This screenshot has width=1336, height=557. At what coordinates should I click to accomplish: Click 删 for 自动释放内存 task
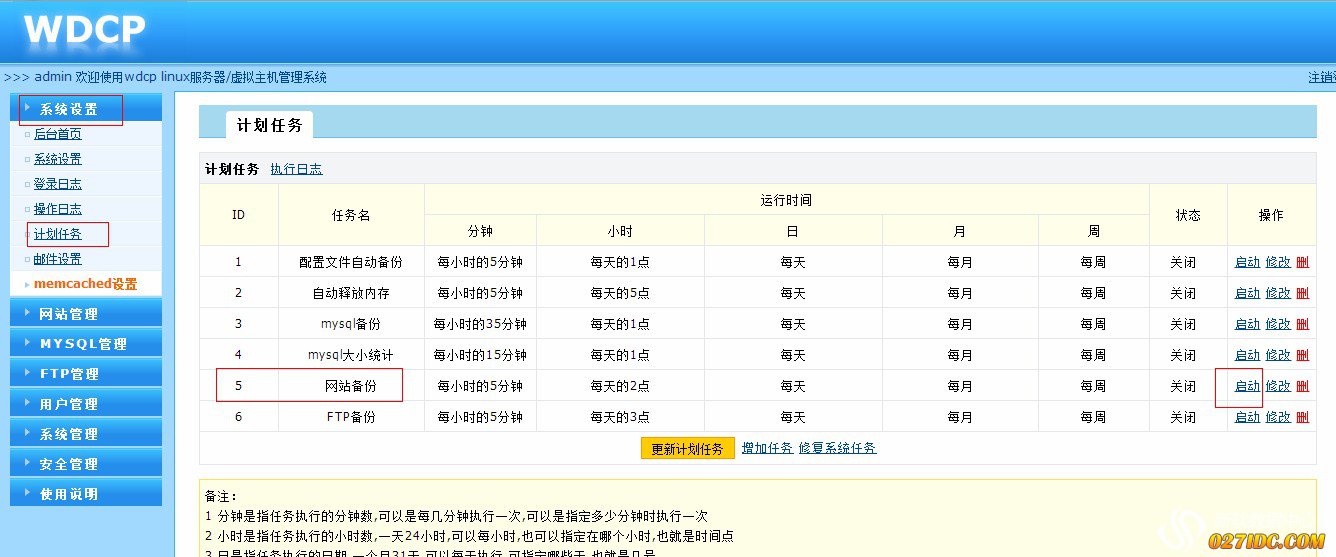click(x=1302, y=293)
